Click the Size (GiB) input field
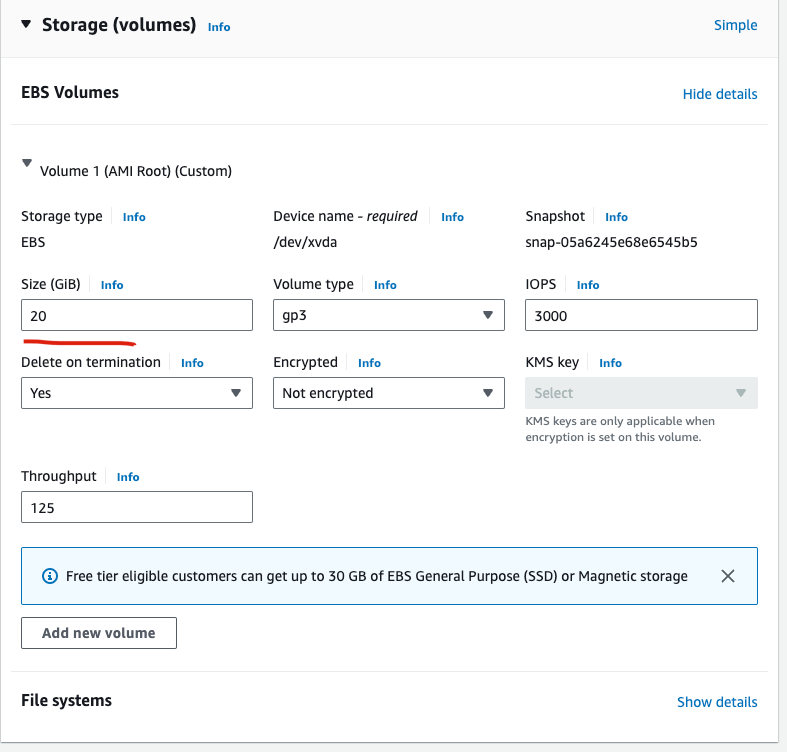Viewport: 787px width, 752px height. click(x=136, y=316)
